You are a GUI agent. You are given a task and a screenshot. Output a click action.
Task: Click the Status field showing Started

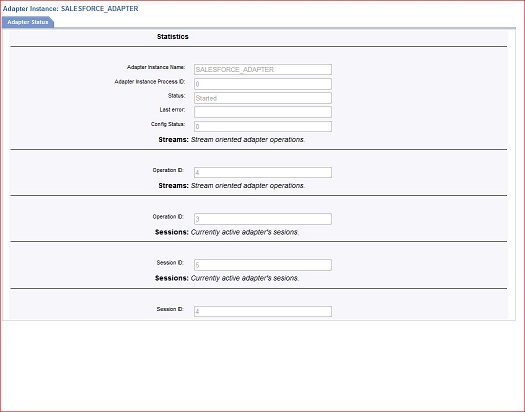pos(263,98)
